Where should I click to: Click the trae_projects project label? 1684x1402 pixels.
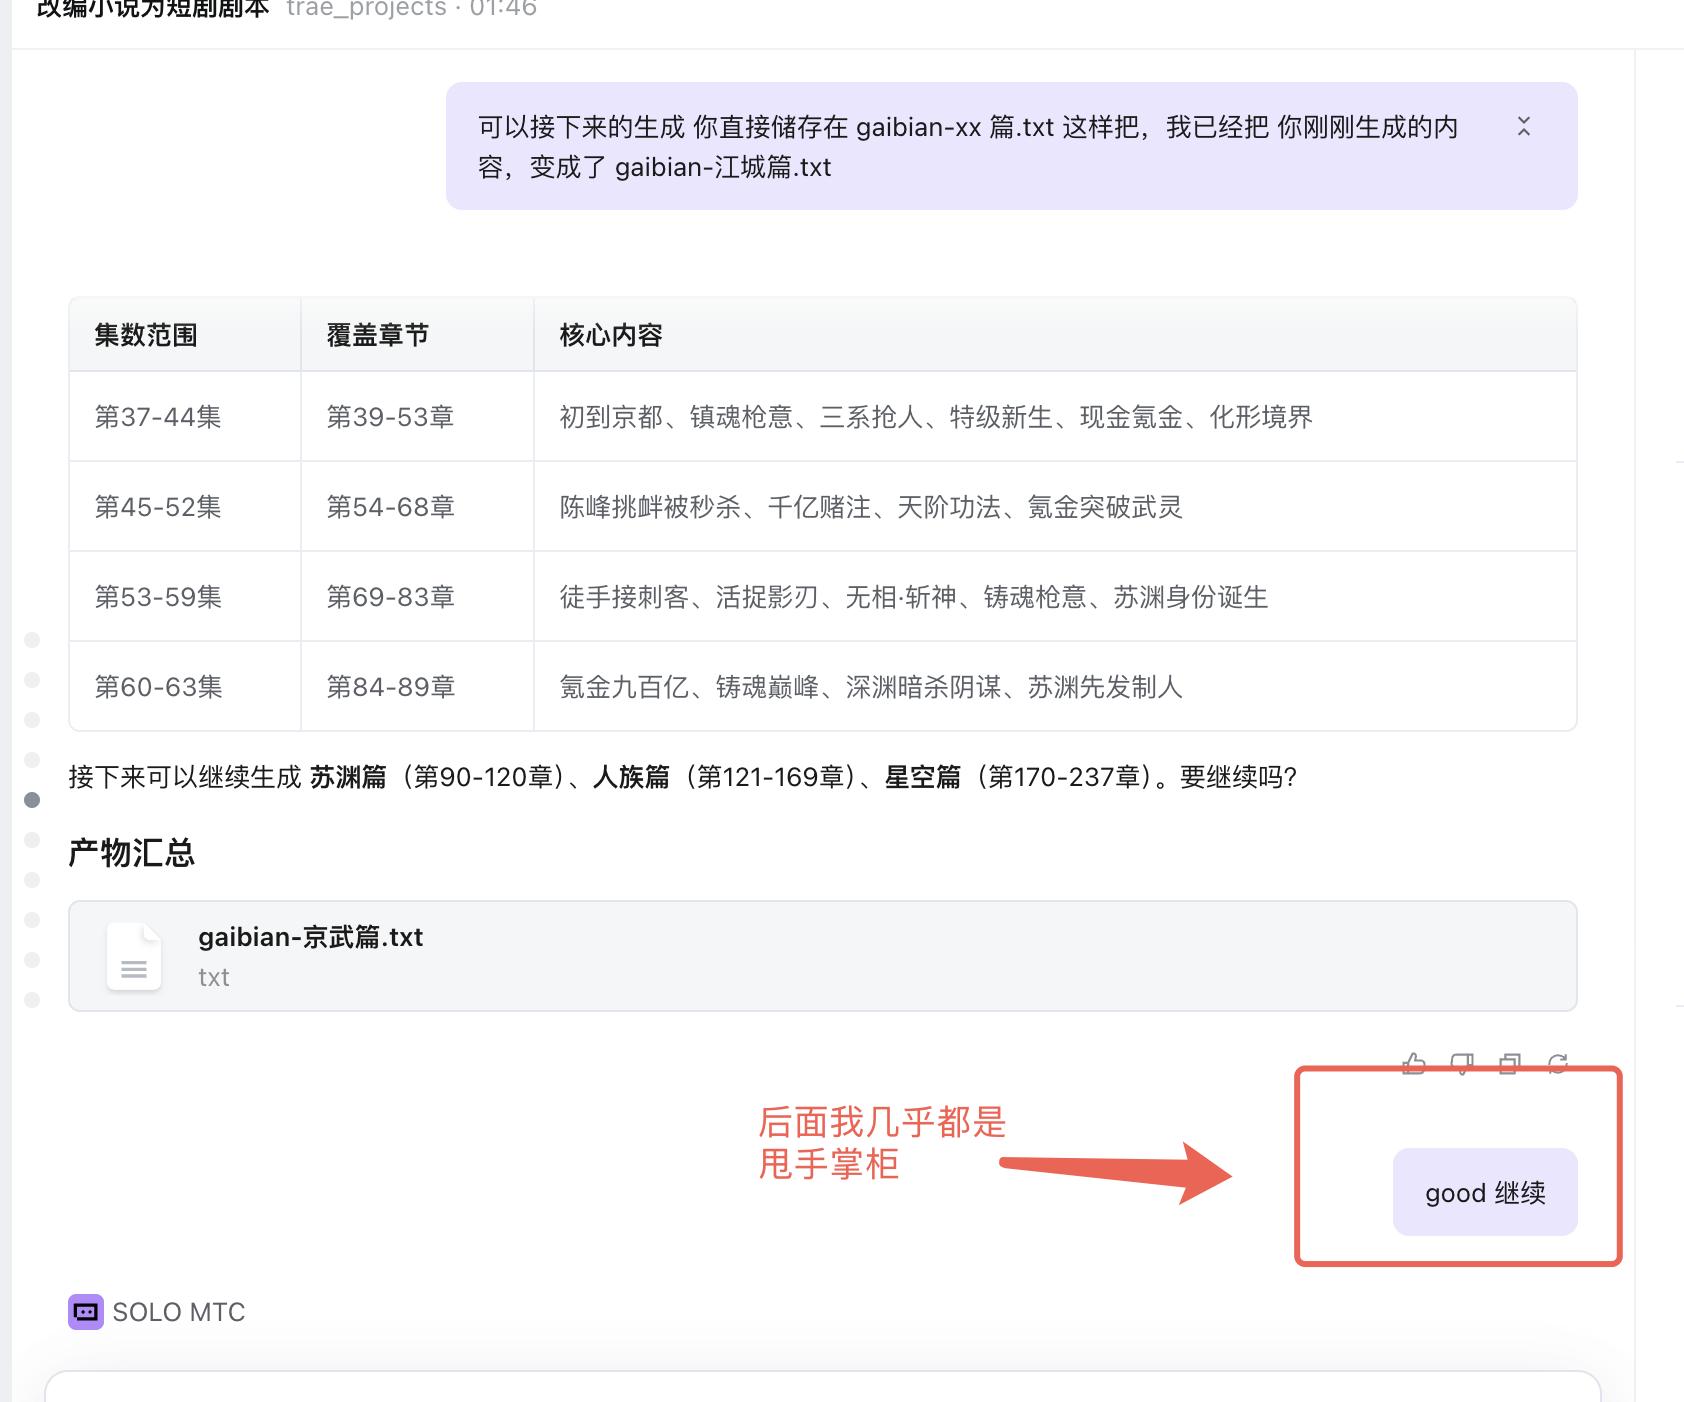366,9
